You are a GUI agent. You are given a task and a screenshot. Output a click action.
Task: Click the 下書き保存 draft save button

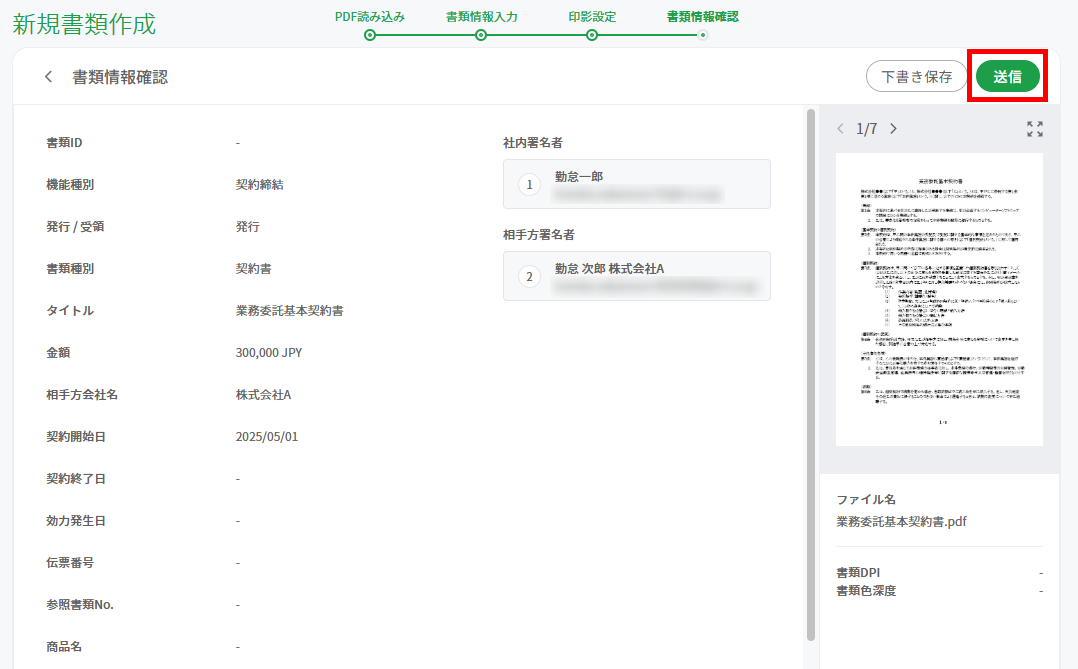(x=916, y=76)
